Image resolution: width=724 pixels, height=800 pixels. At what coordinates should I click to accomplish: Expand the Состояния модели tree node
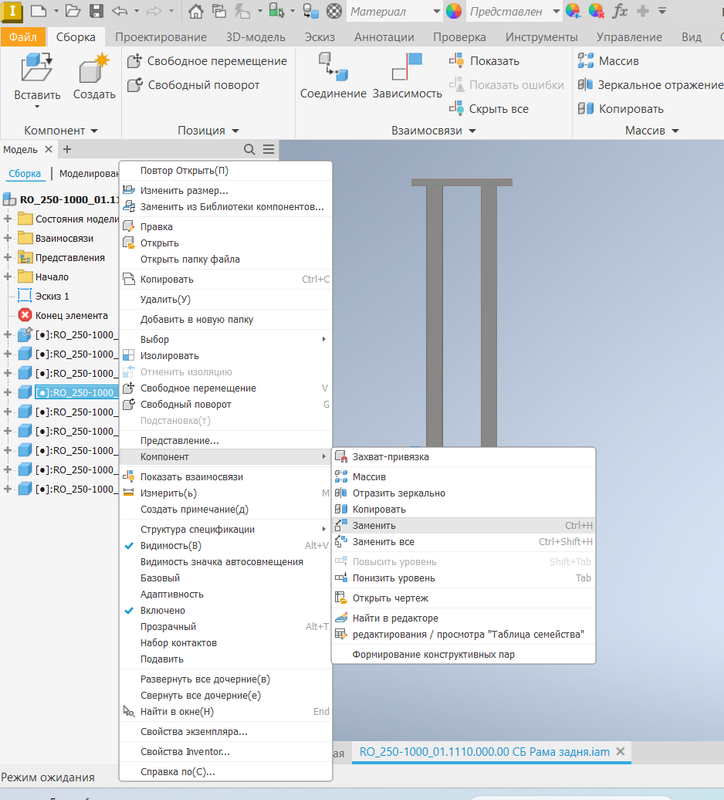[x=7, y=219]
